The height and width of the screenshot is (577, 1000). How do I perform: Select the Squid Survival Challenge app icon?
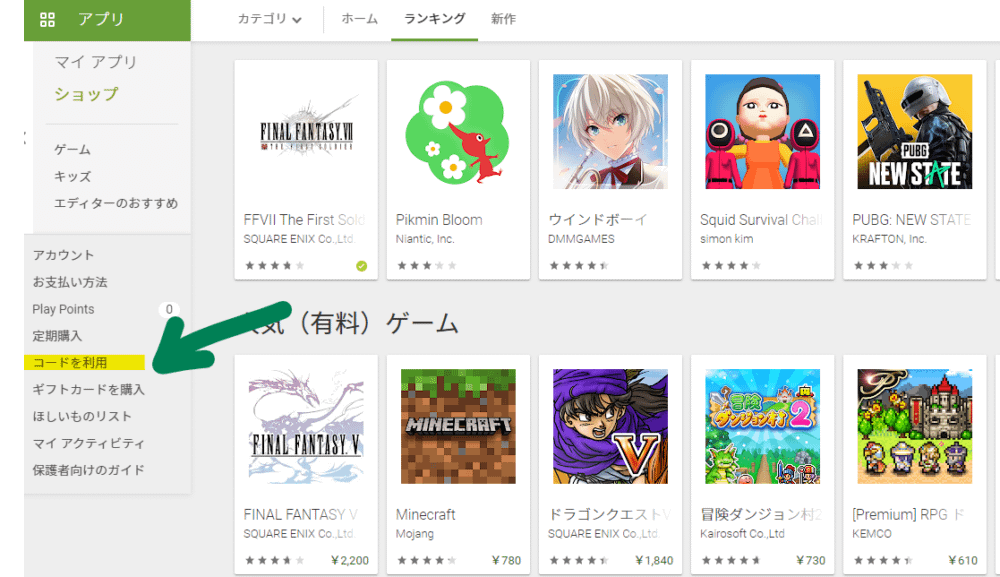[762, 131]
